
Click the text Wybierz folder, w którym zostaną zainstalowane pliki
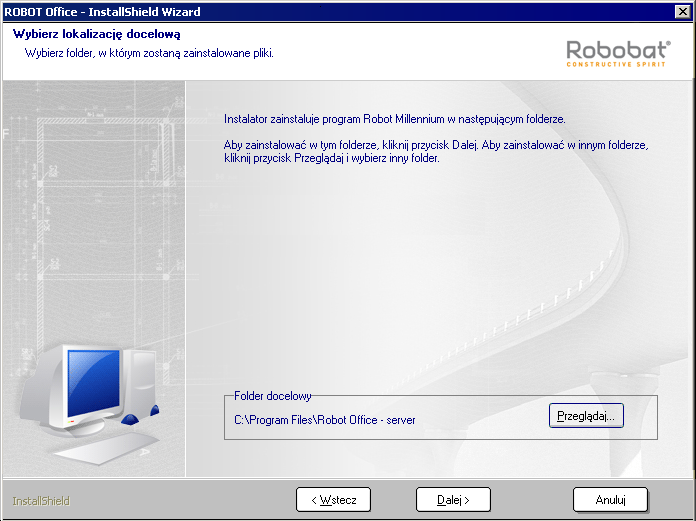coord(149,53)
